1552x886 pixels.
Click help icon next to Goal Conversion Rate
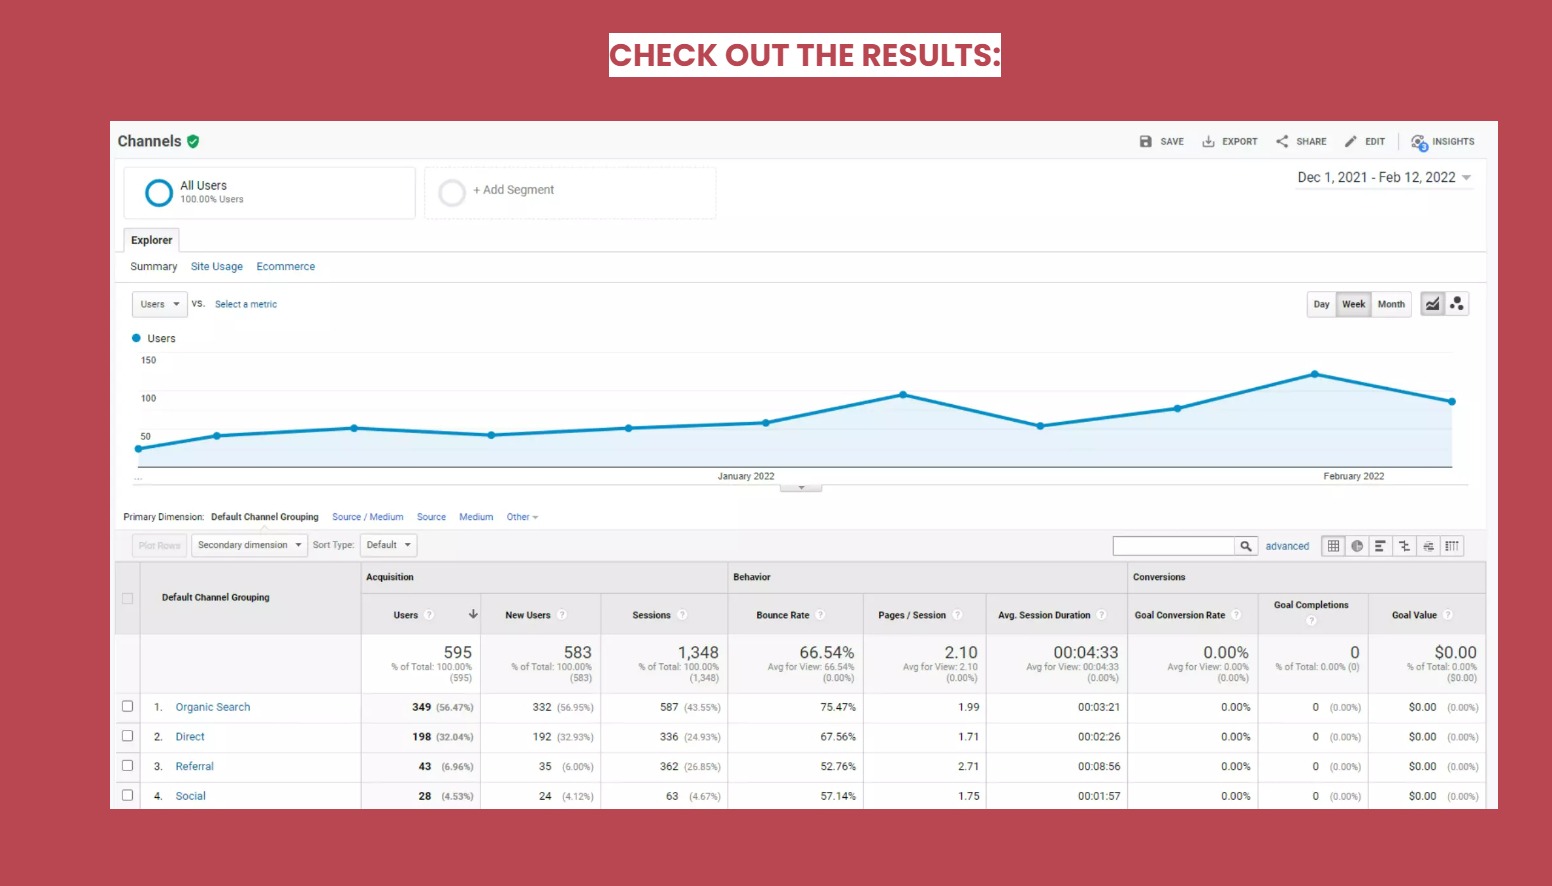(1236, 615)
